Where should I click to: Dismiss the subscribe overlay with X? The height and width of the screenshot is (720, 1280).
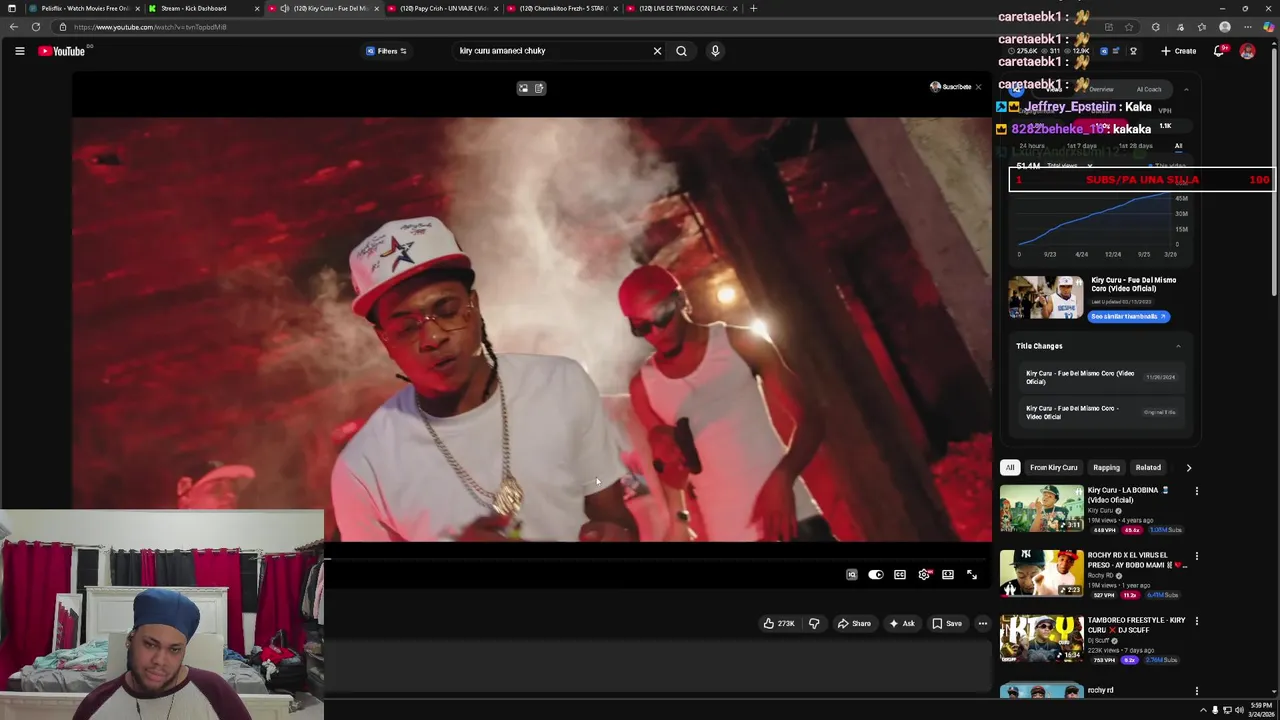pyautogui.click(x=978, y=87)
